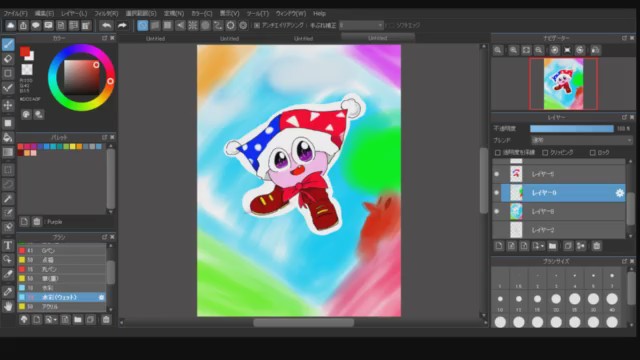Select the Acrylic brush at the list bottom
This screenshot has width=640, height=360.
pyautogui.click(x=62, y=306)
